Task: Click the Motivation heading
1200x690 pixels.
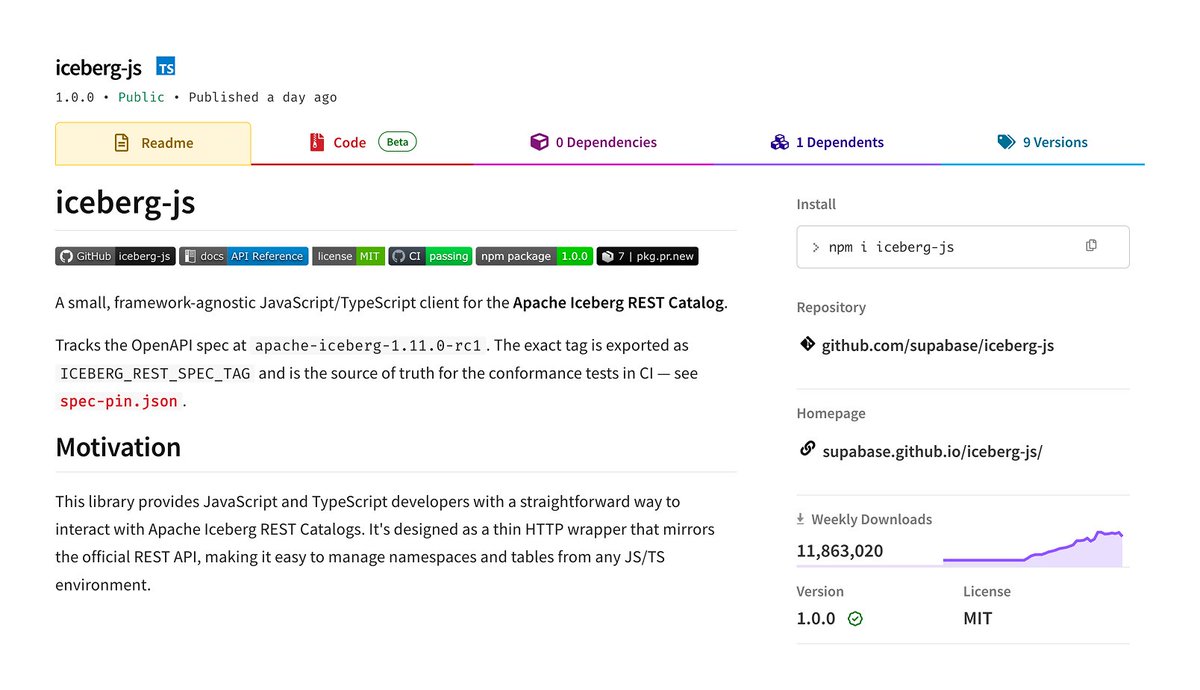Action: pos(118,446)
